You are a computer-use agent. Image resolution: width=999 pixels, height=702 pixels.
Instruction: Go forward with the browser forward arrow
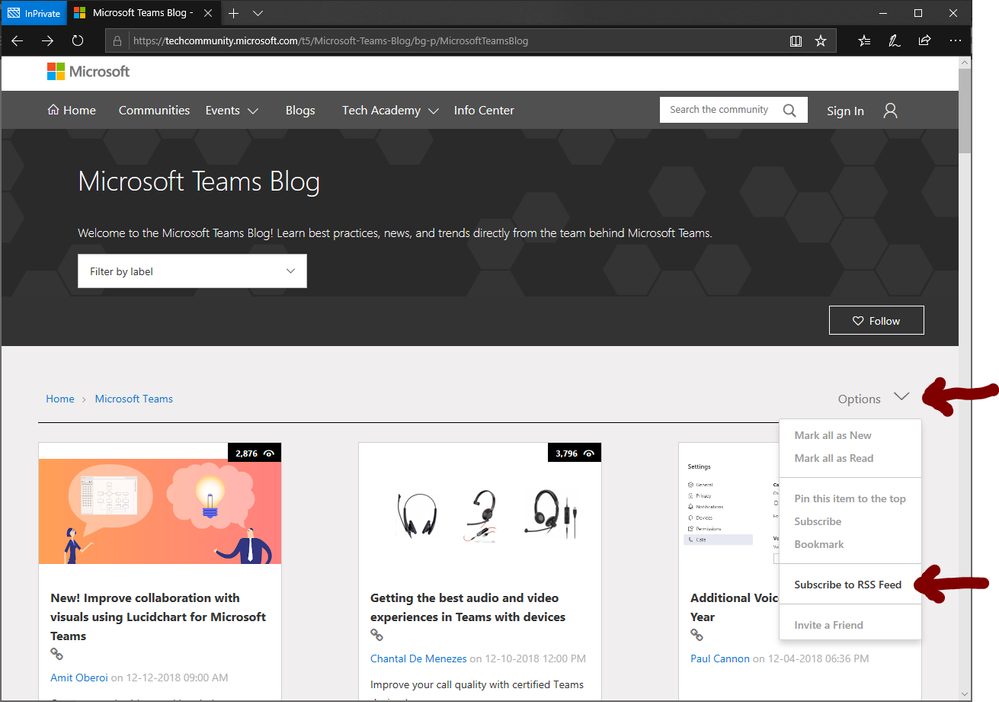point(48,41)
